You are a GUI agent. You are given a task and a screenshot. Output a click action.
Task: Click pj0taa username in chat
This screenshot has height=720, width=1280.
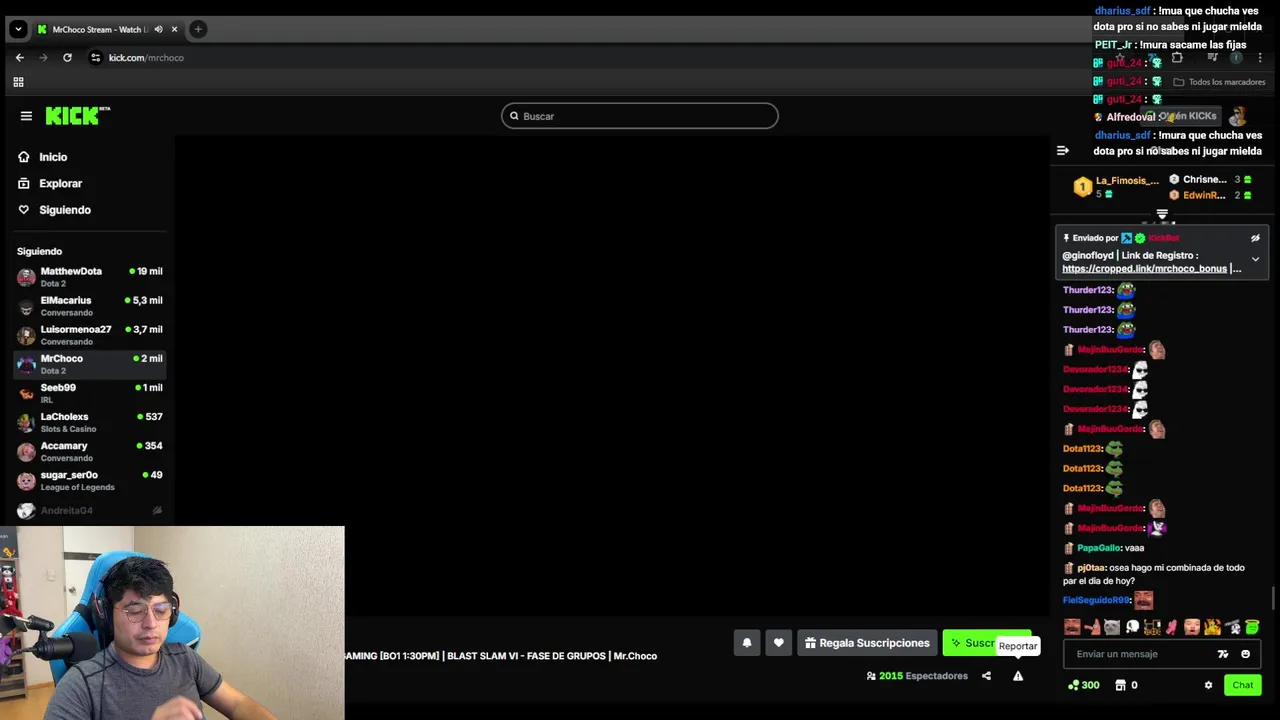tap(1091, 568)
